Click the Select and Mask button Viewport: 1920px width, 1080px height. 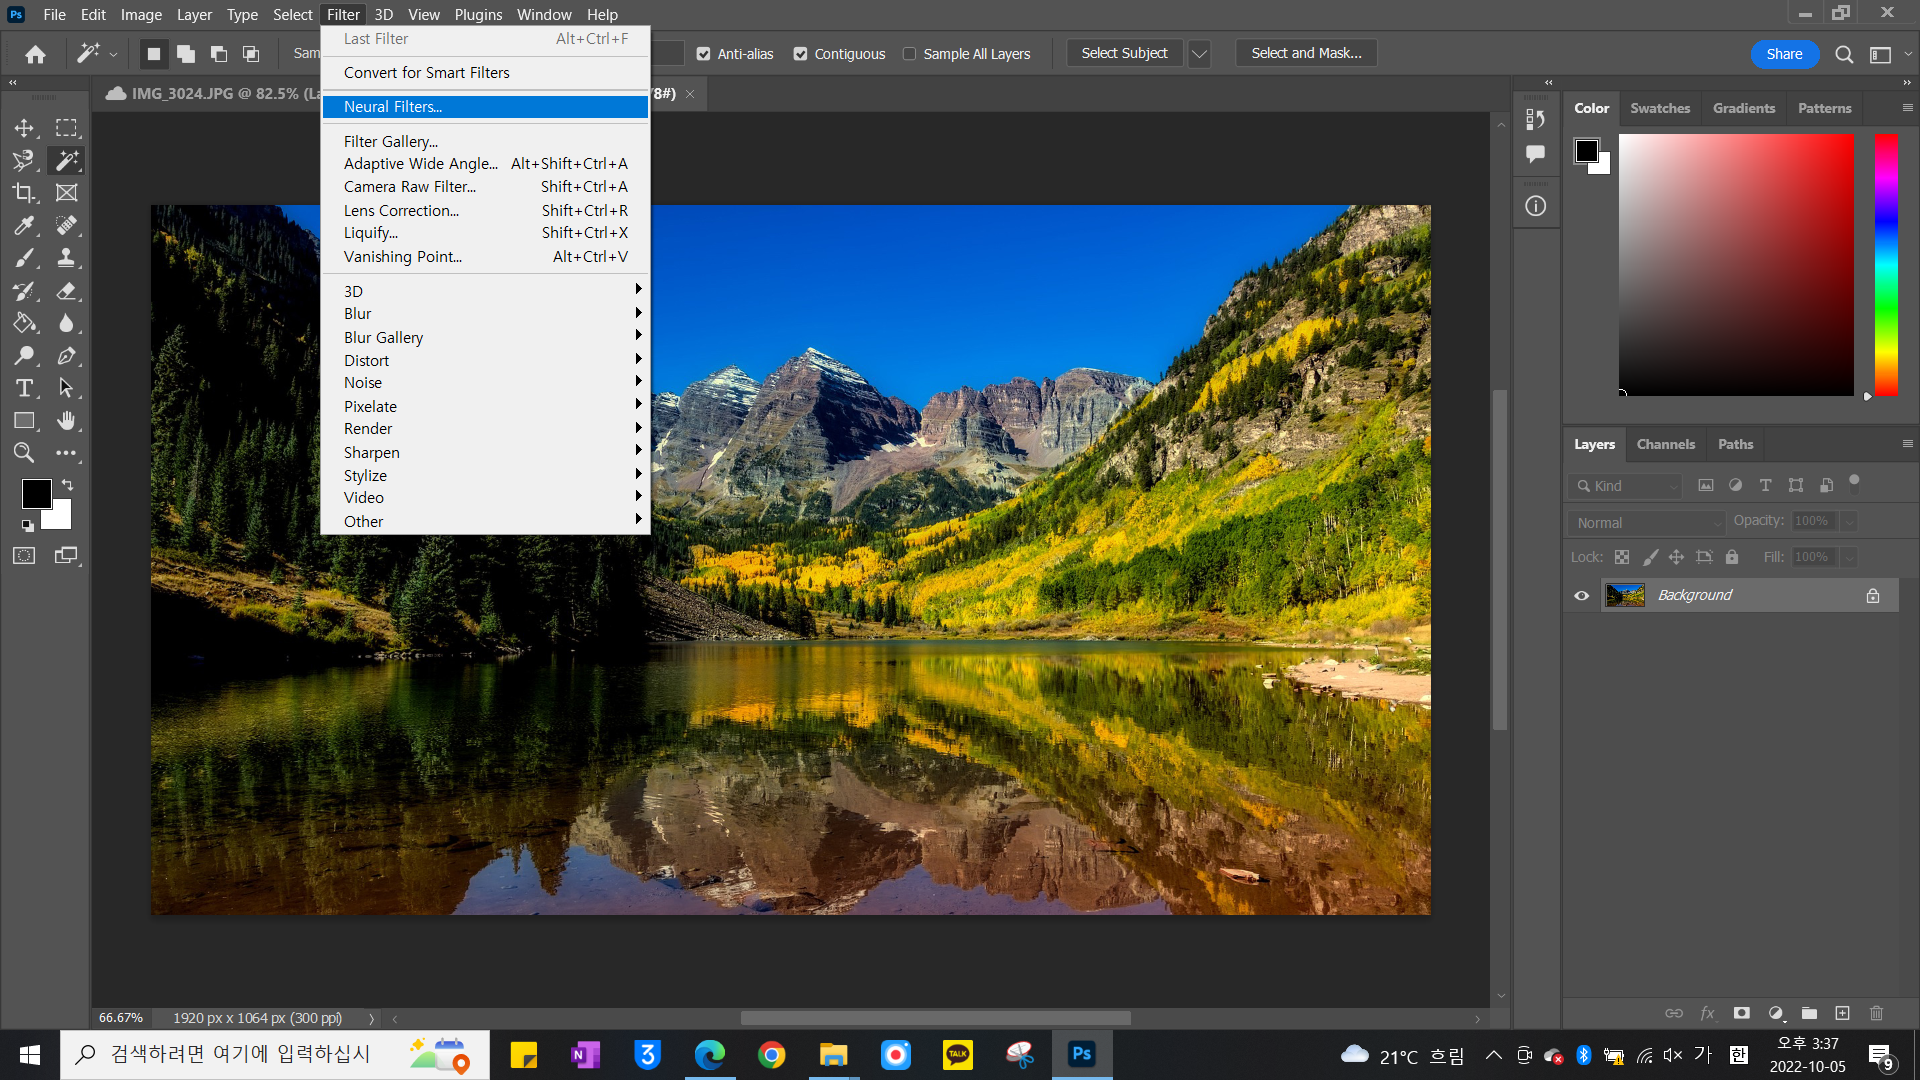[x=1306, y=54]
